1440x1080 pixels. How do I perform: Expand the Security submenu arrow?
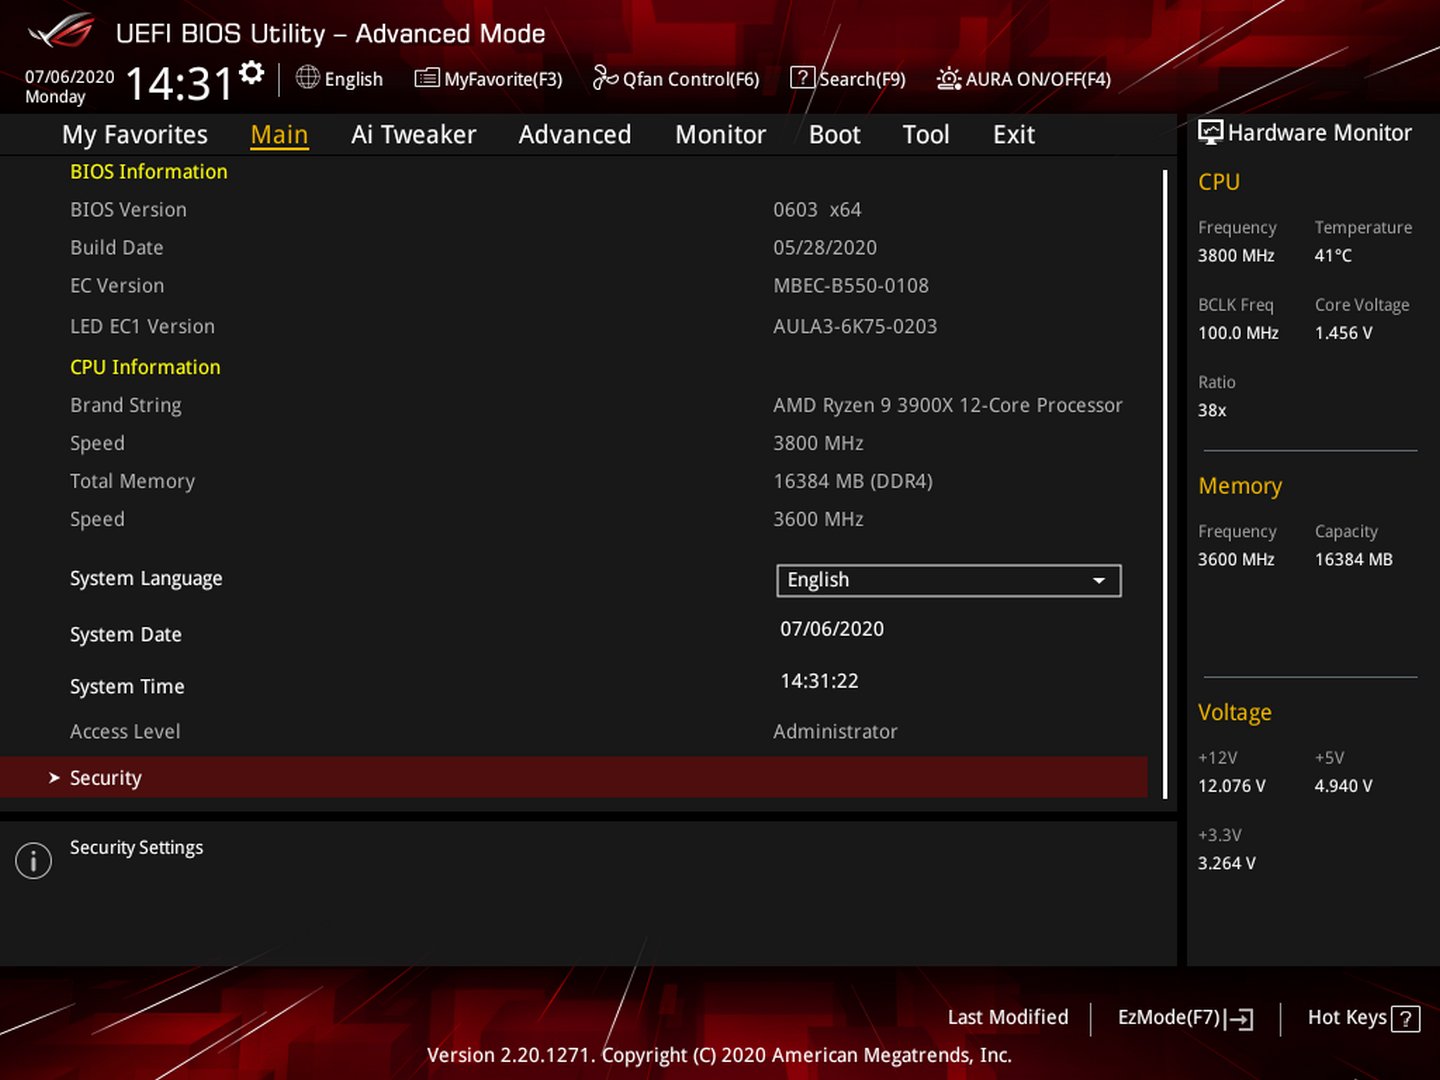(54, 778)
